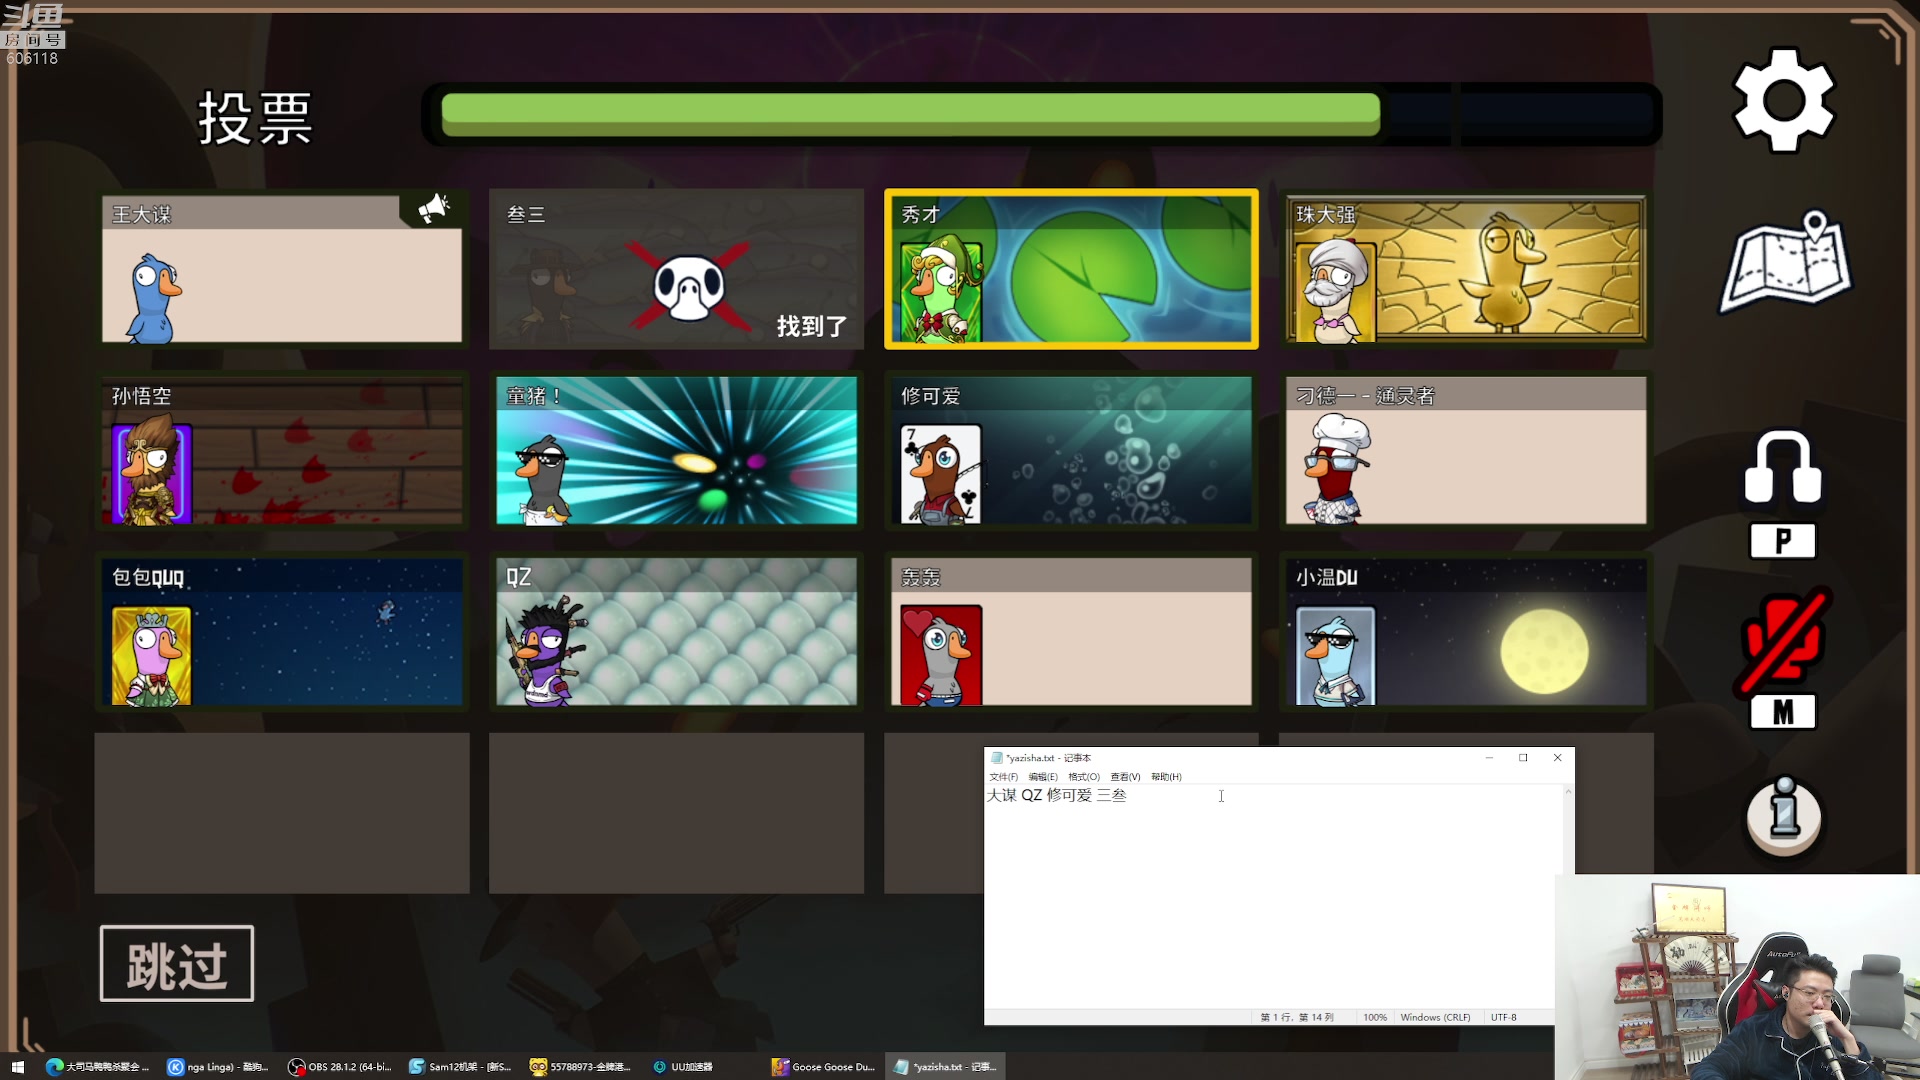Vote for player 轰轰

pos(1071,631)
